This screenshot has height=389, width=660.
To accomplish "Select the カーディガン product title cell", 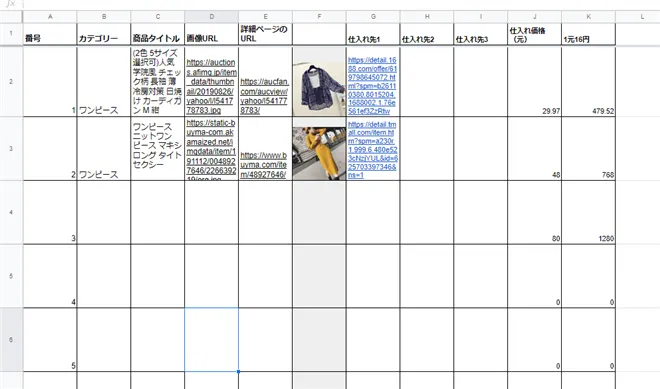I will (157, 81).
